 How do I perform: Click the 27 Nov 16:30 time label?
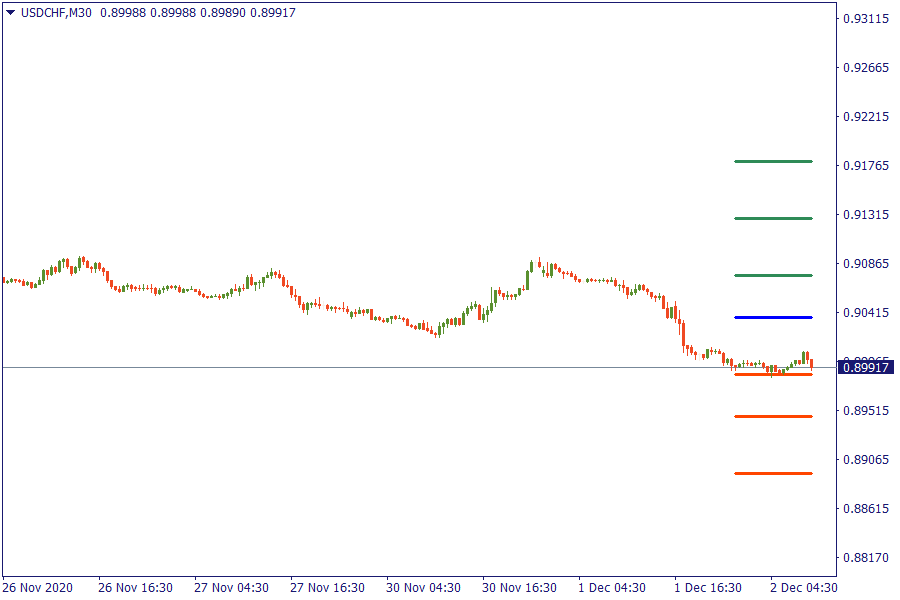[328, 587]
